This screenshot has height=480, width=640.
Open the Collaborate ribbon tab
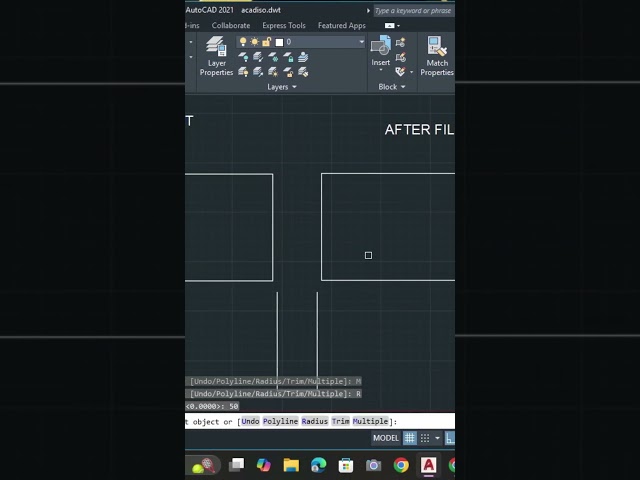coord(231,25)
